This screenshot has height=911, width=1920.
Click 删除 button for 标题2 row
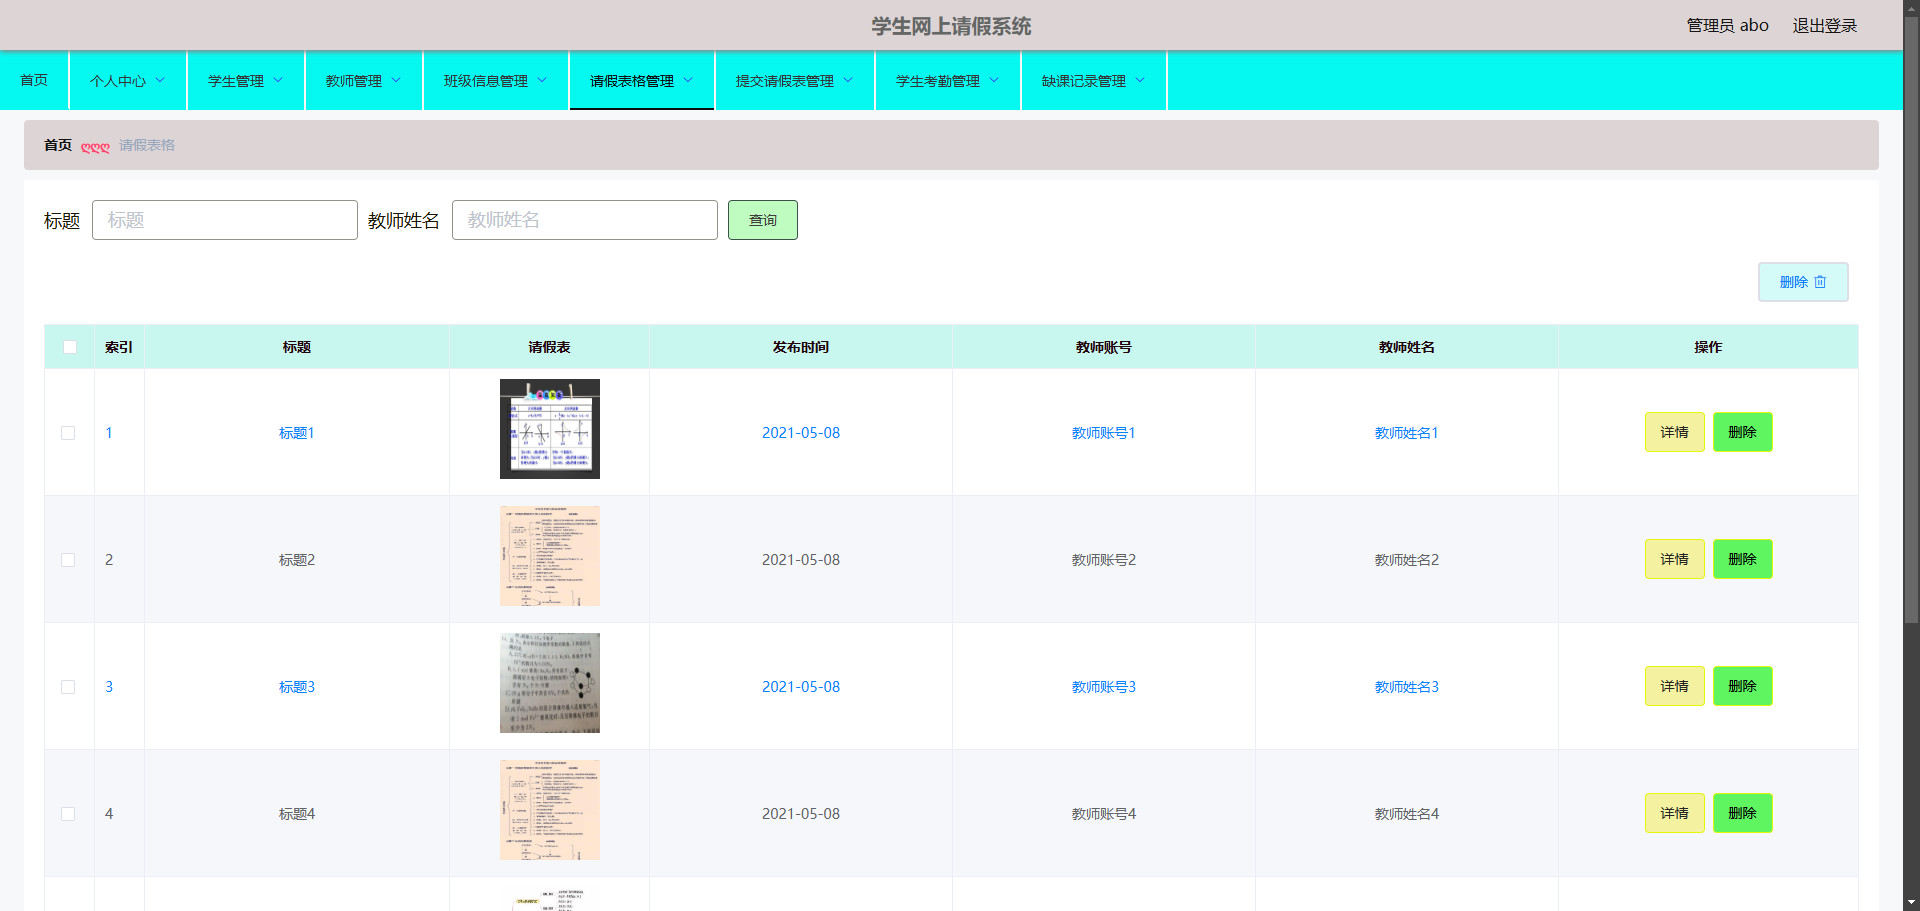pos(1743,559)
